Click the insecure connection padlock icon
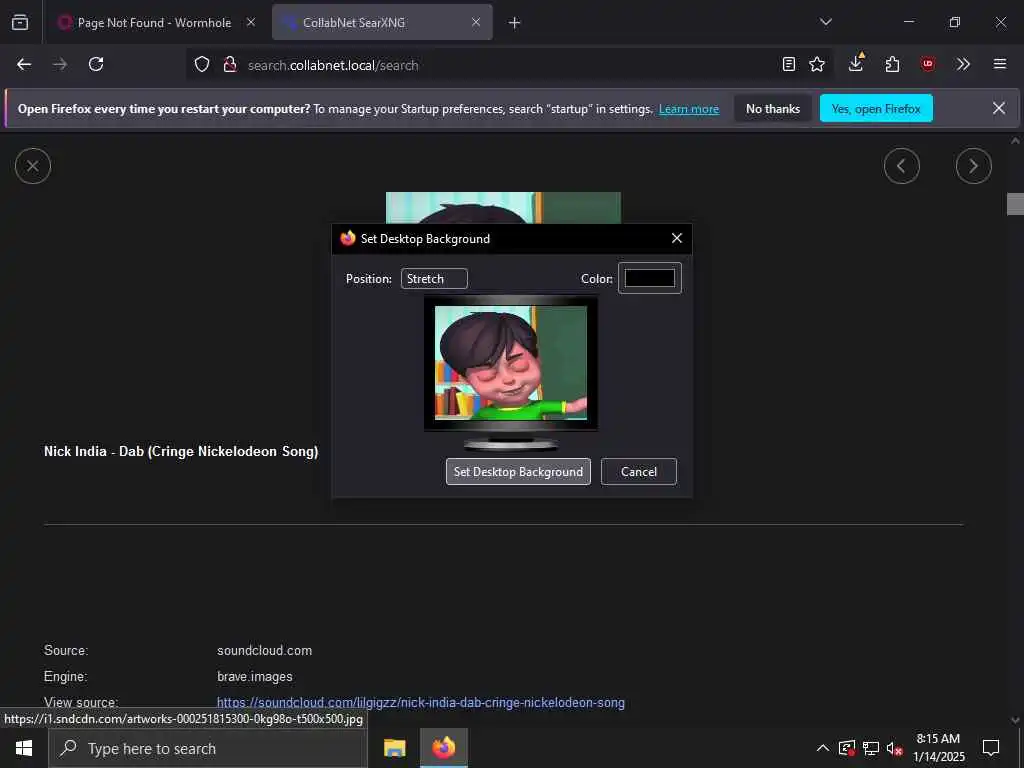This screenshot has width=1024, height=768. tap(230, 65)
